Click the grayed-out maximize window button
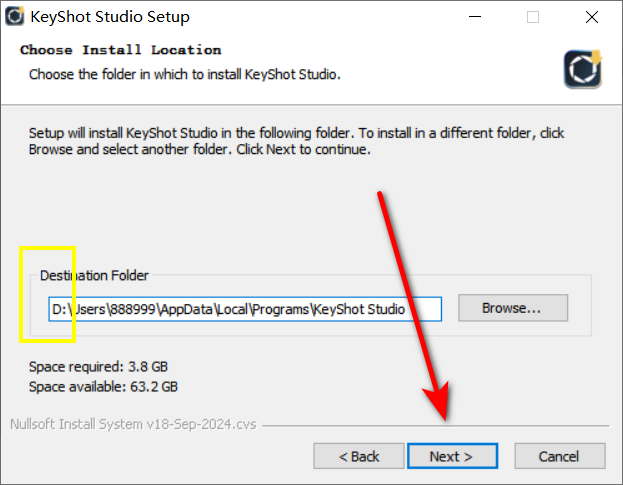This screenshot has width=623, height=485. tap(533, 17)
